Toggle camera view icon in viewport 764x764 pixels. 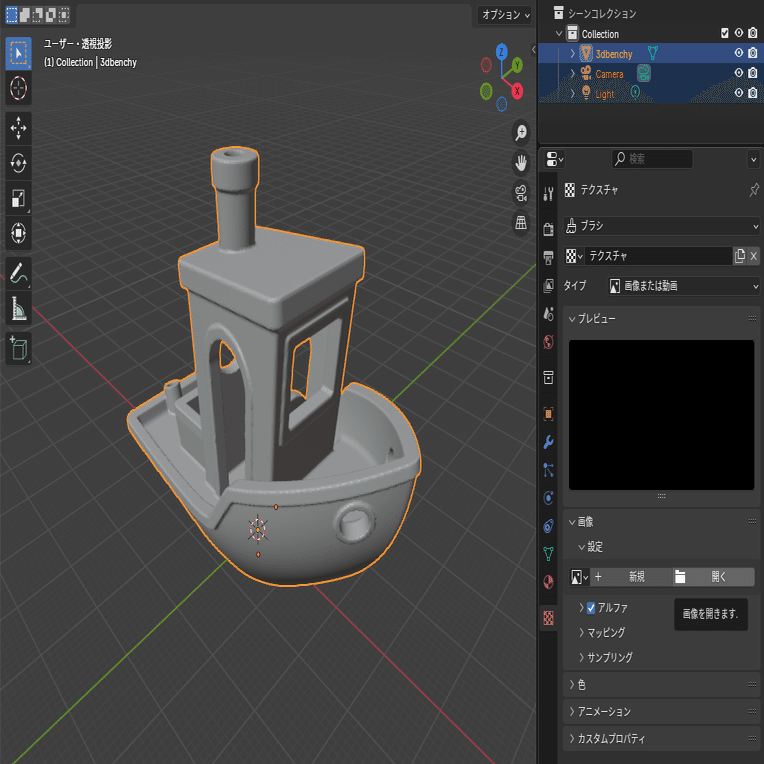pos(521,193)
